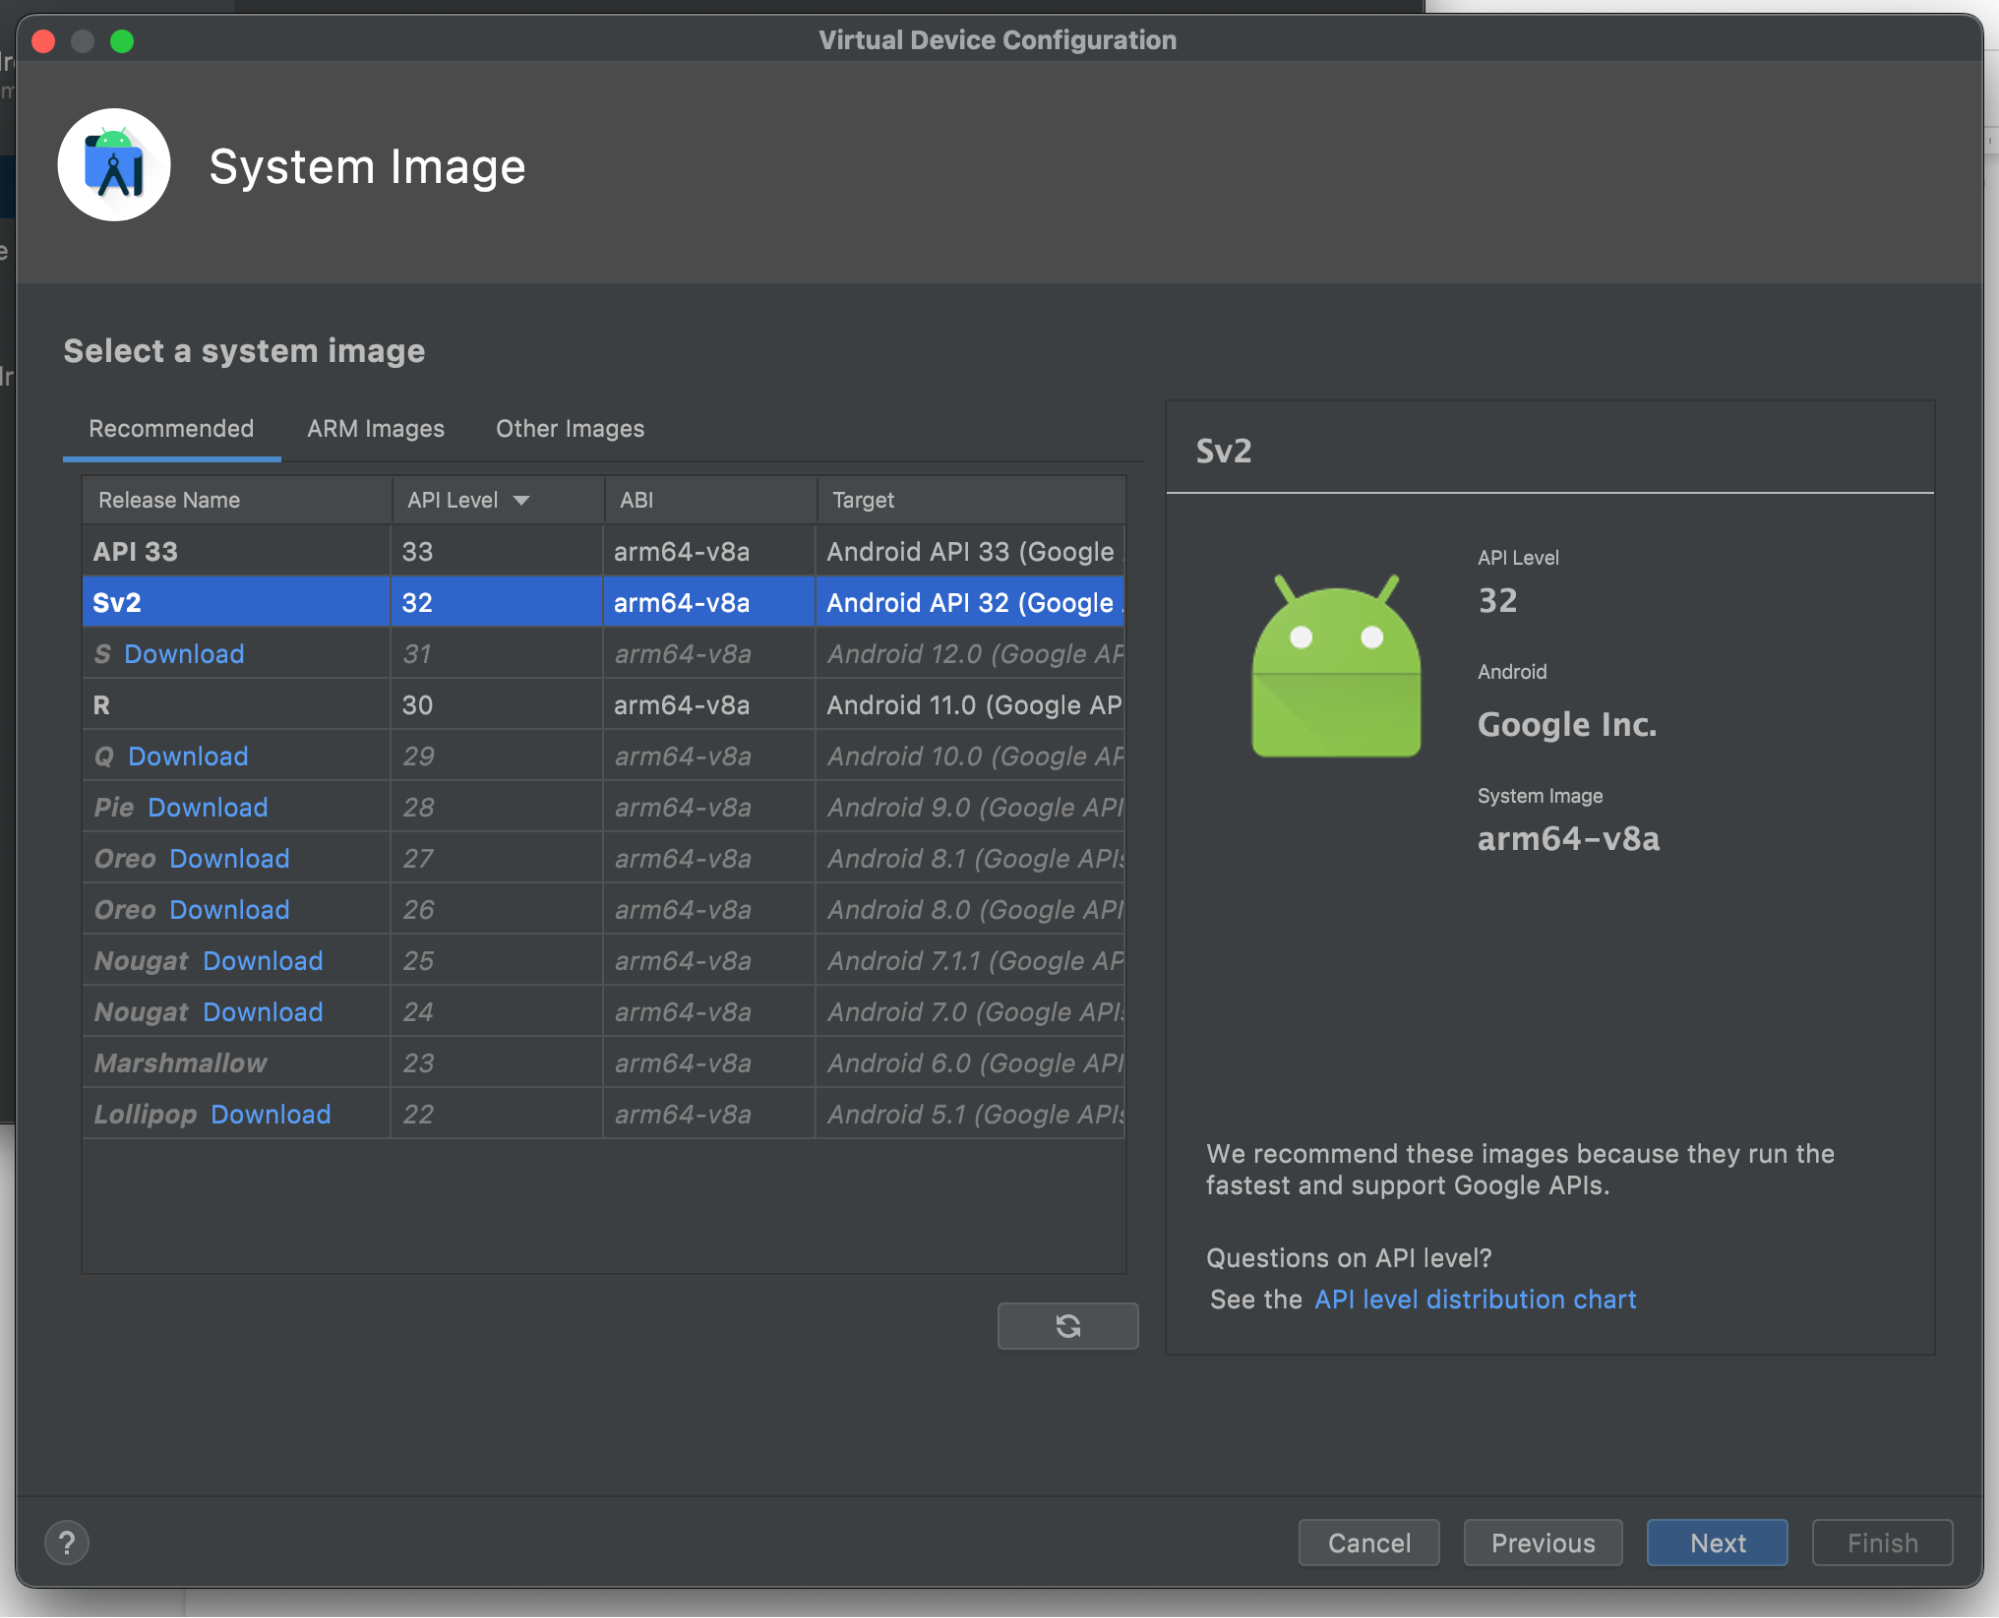
Task: Download the Android 12.0 S image
Action: point(184,653)
